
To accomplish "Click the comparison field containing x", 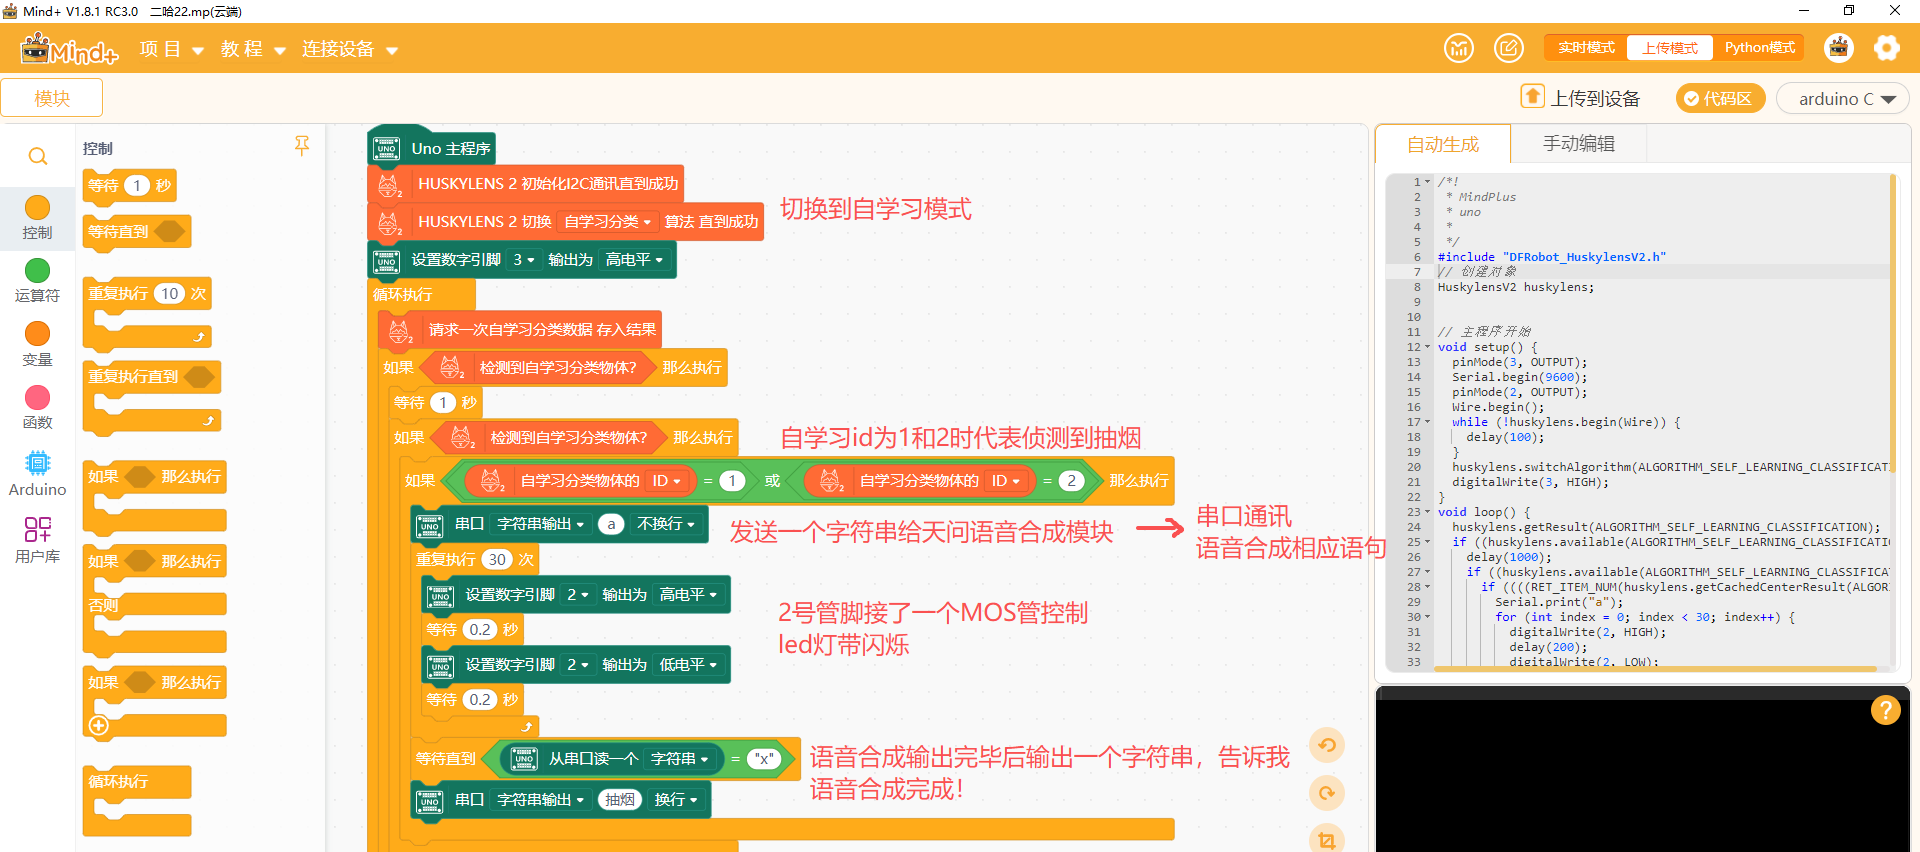I will pyautogui.click(x=764, y=759).
